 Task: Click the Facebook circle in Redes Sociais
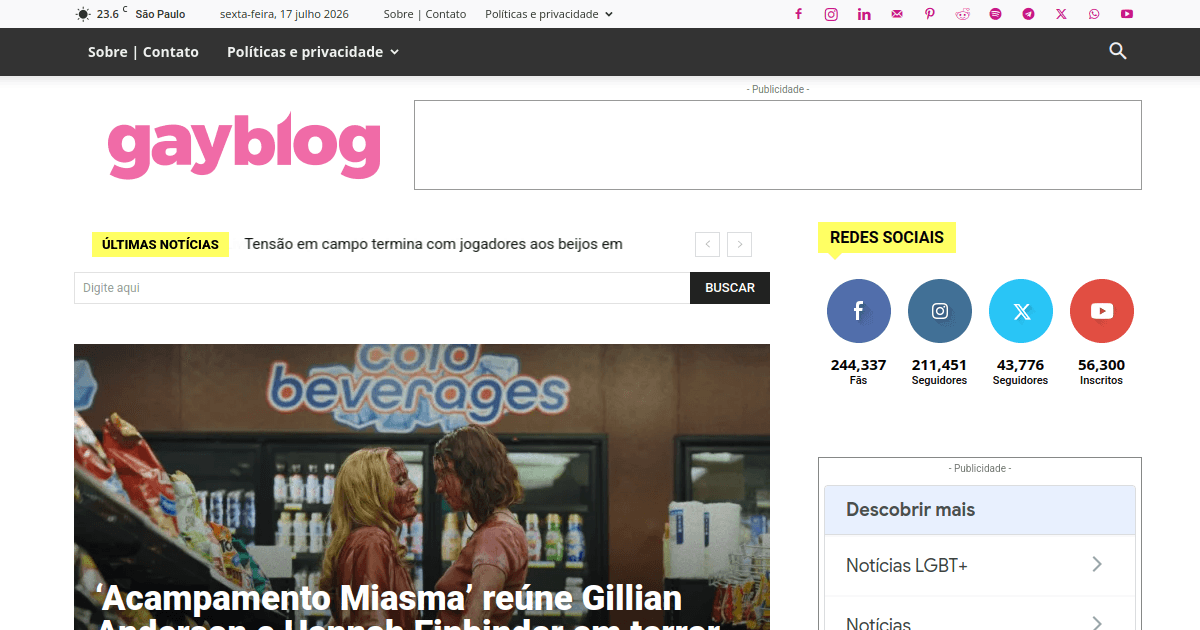859,311
